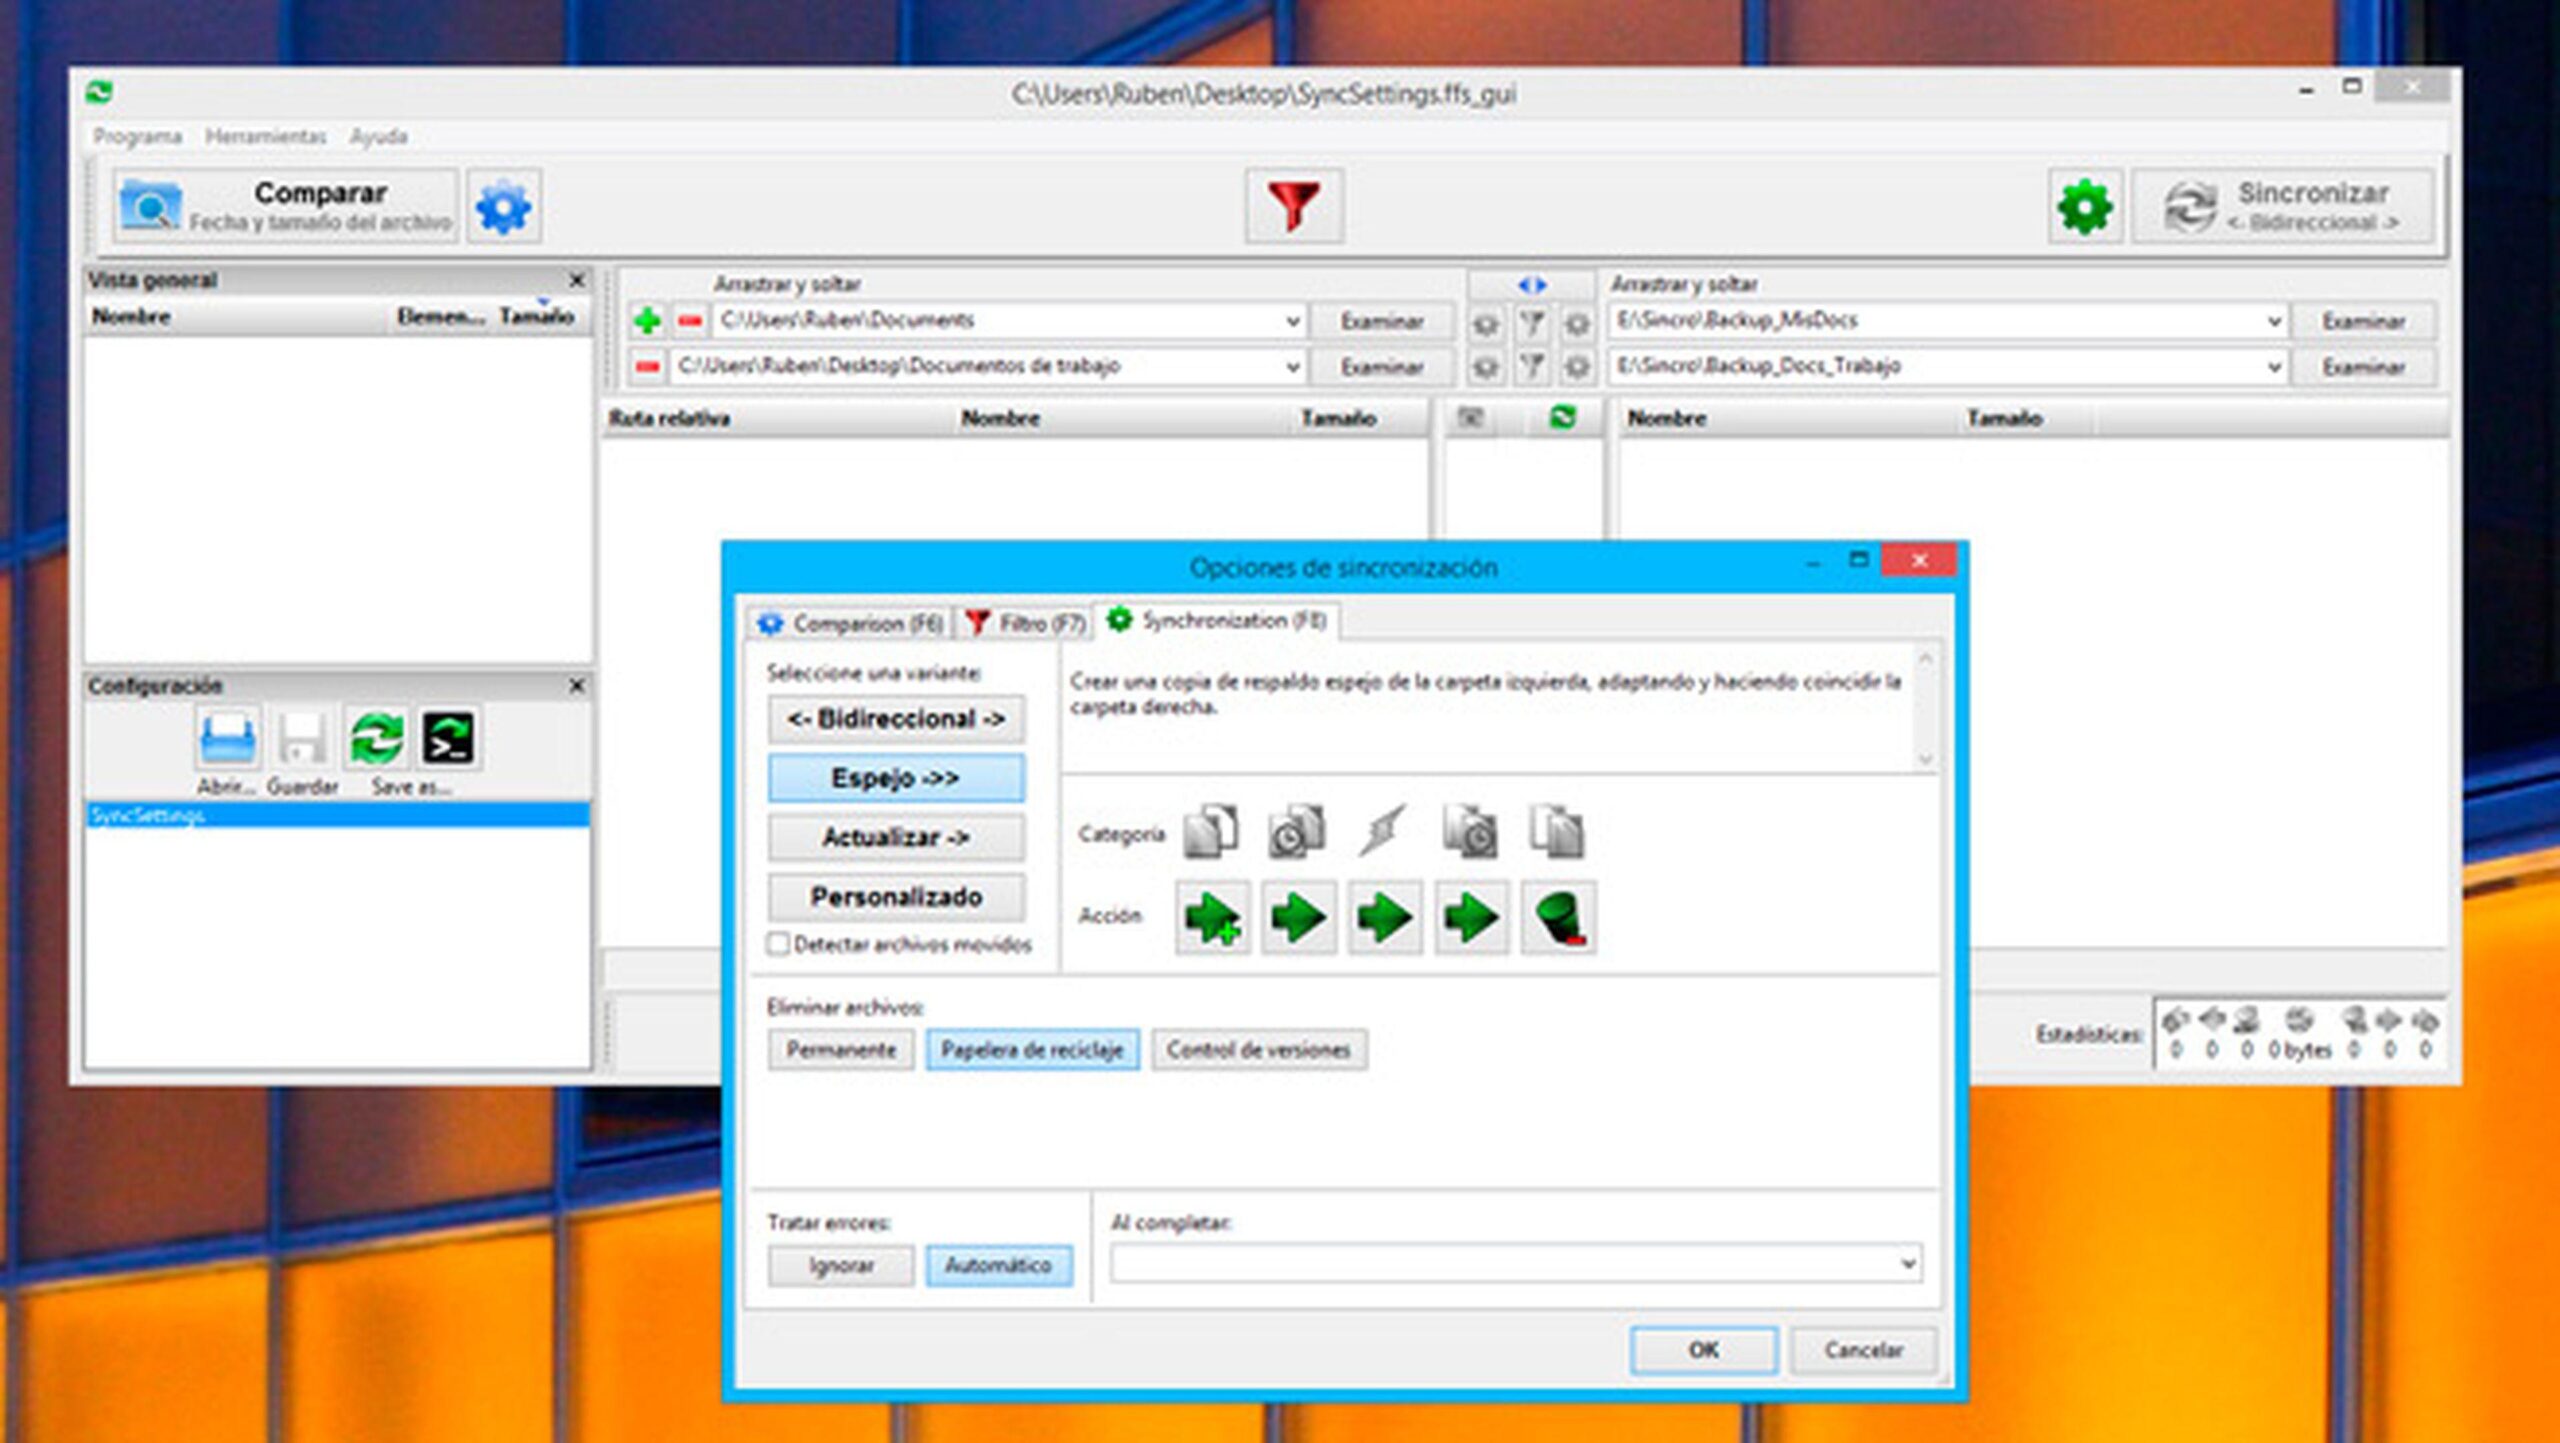This screenshot has height=1443, width=2560.
Task: Select Papelera de reciclaje deletion option
Action: click(x=1031, y=1050)
